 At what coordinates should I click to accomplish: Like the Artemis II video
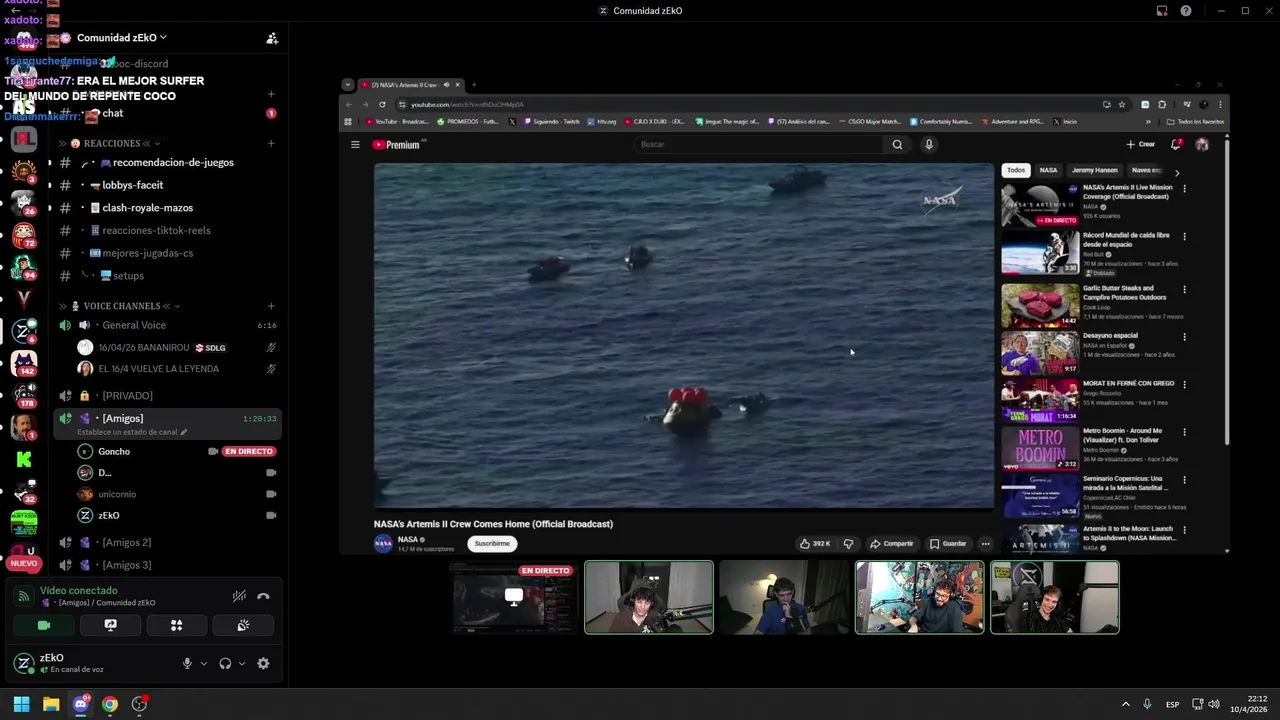815,544
